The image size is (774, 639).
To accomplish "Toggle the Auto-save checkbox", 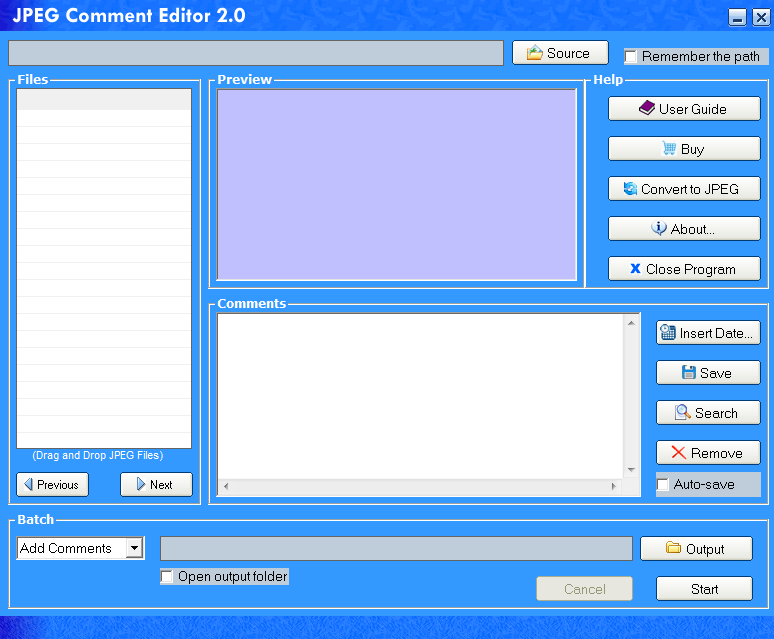I will (x=662, y=485).
